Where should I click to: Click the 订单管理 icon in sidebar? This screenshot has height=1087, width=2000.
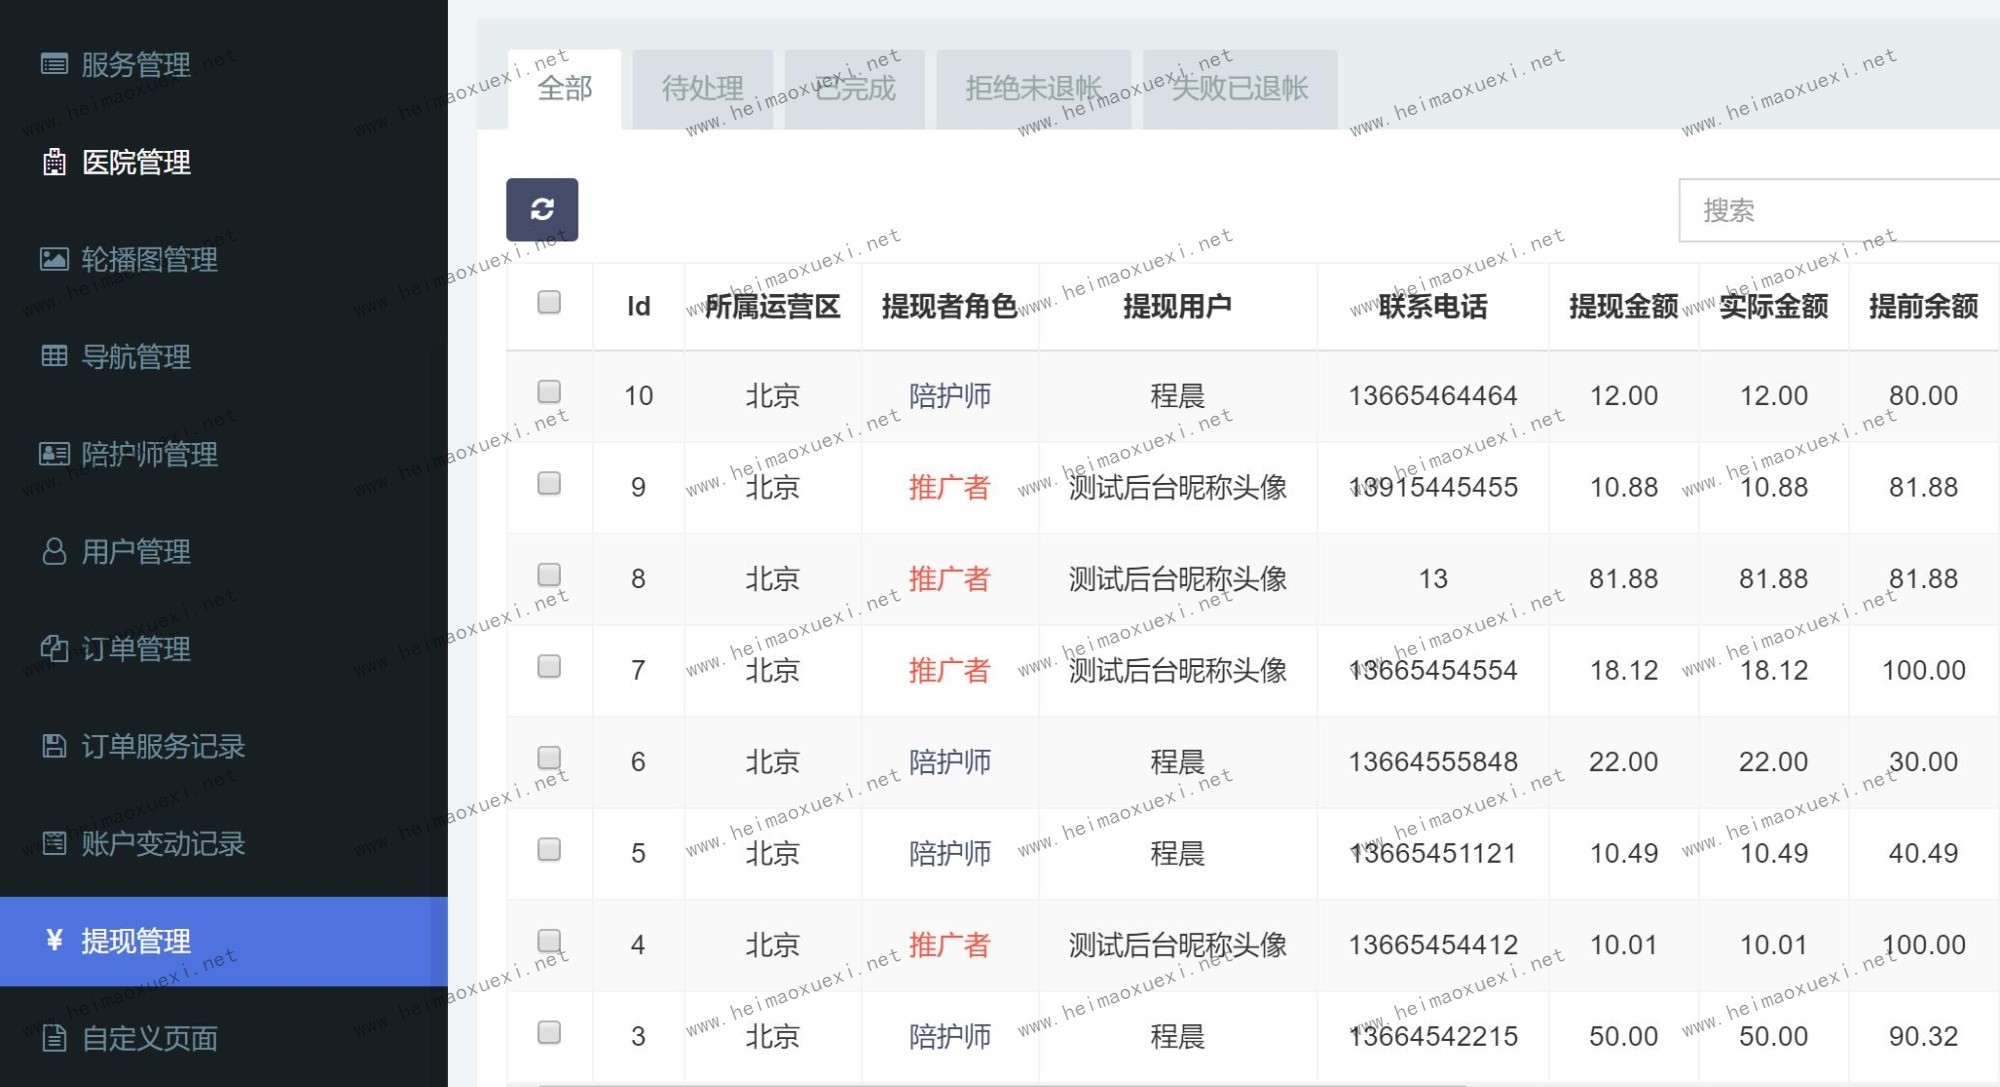click(54, 649)
